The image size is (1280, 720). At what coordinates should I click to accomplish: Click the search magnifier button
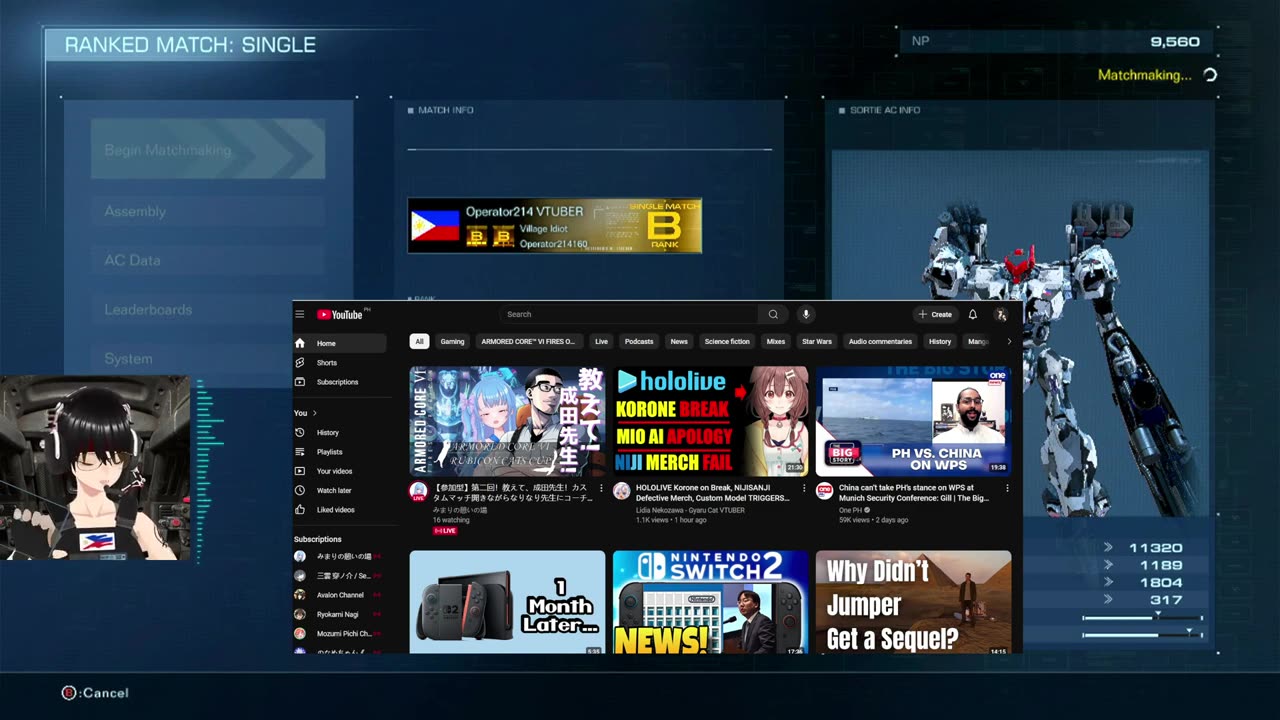(x=773, y=314)
